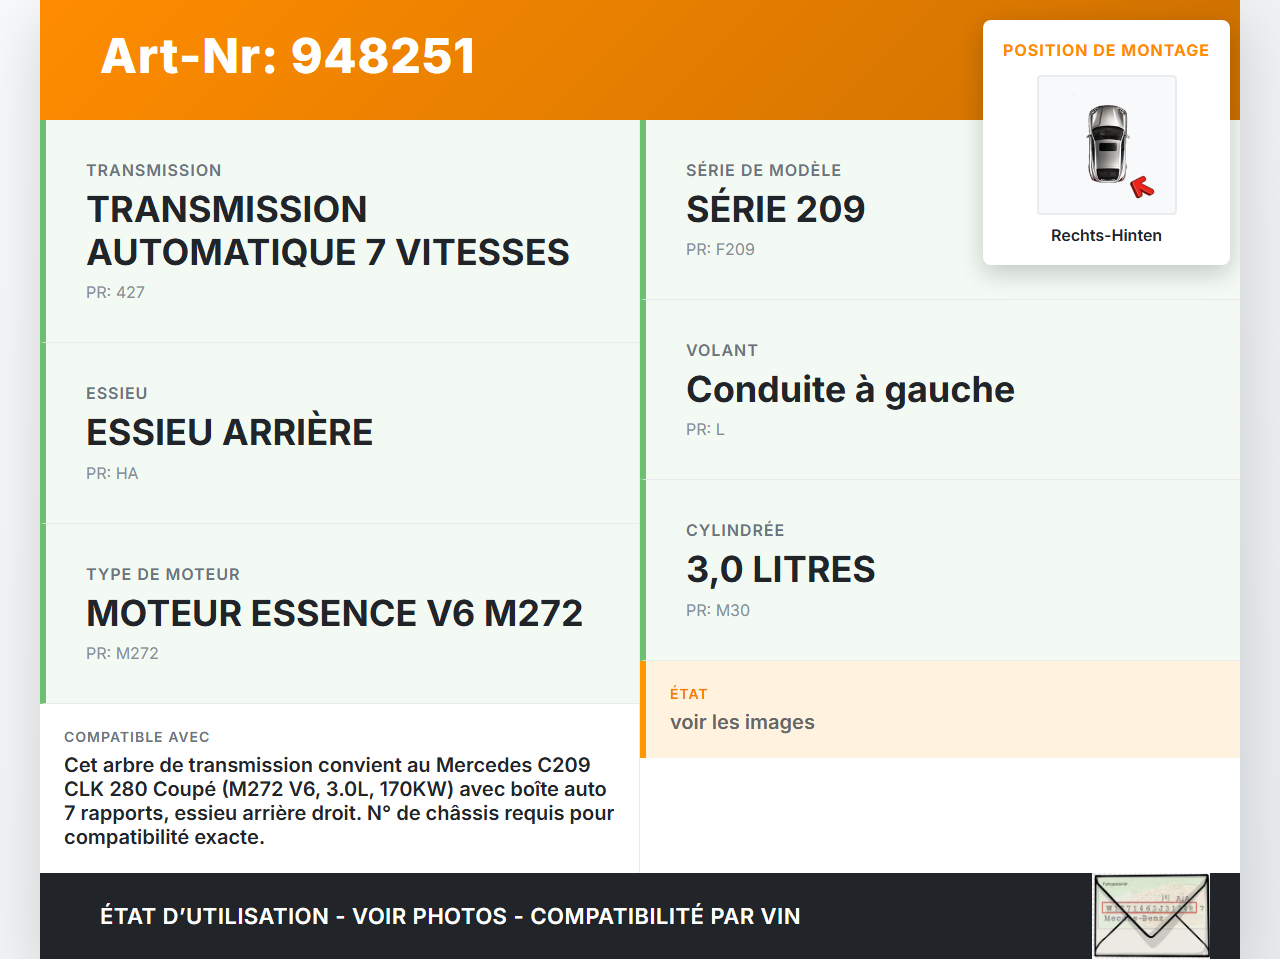Viewport: 1280px width, 959px height.
Task: Select the 'SÉRIE 209' value
Action: pos(776,209)
